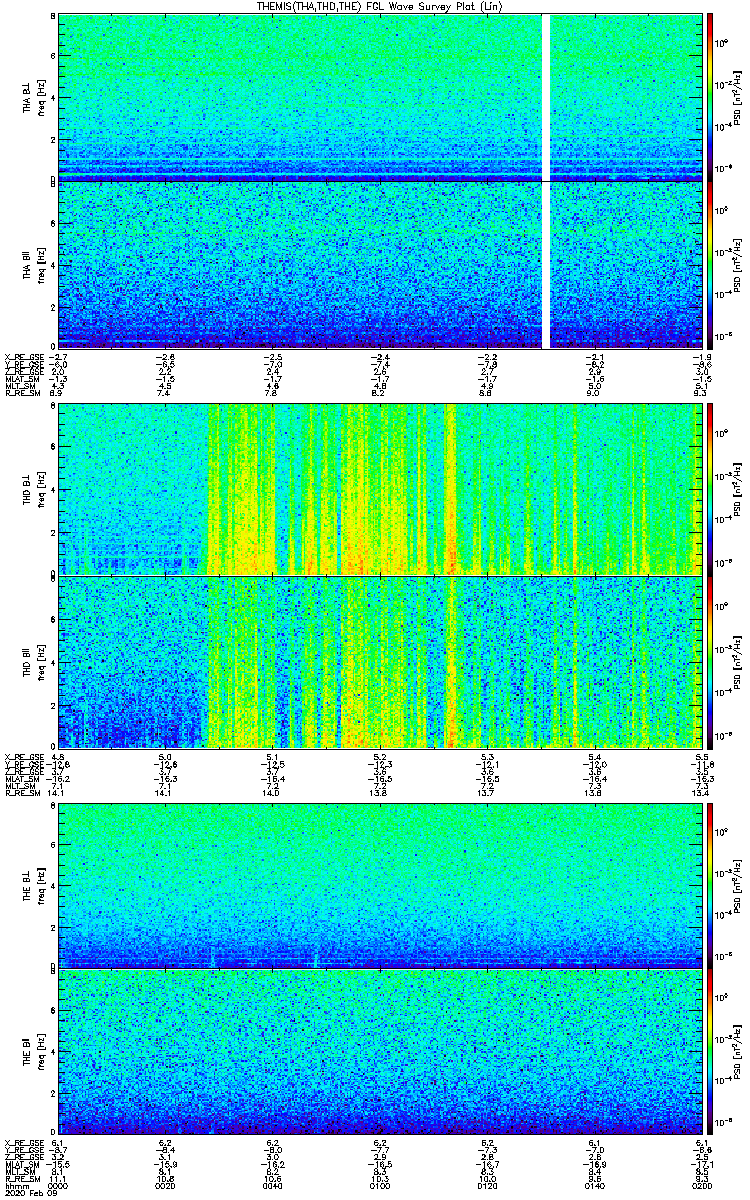This screenshot has height=1200, width=750.
Task: Click the 2020 Feb 09 date label
Action: coord(29,1194)
